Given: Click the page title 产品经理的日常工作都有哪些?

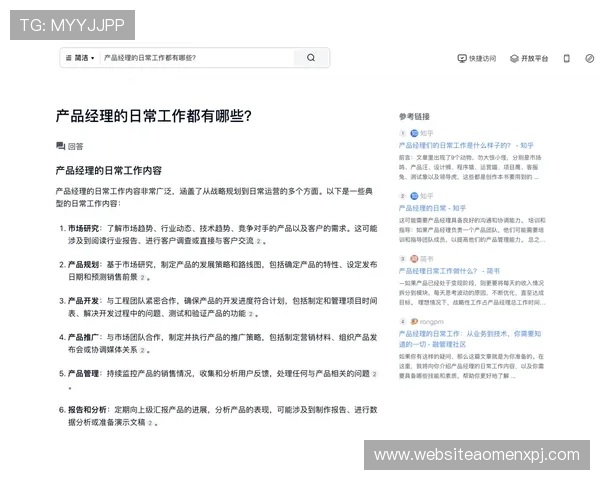Looking at the screenshot, I should click(153, 116).
